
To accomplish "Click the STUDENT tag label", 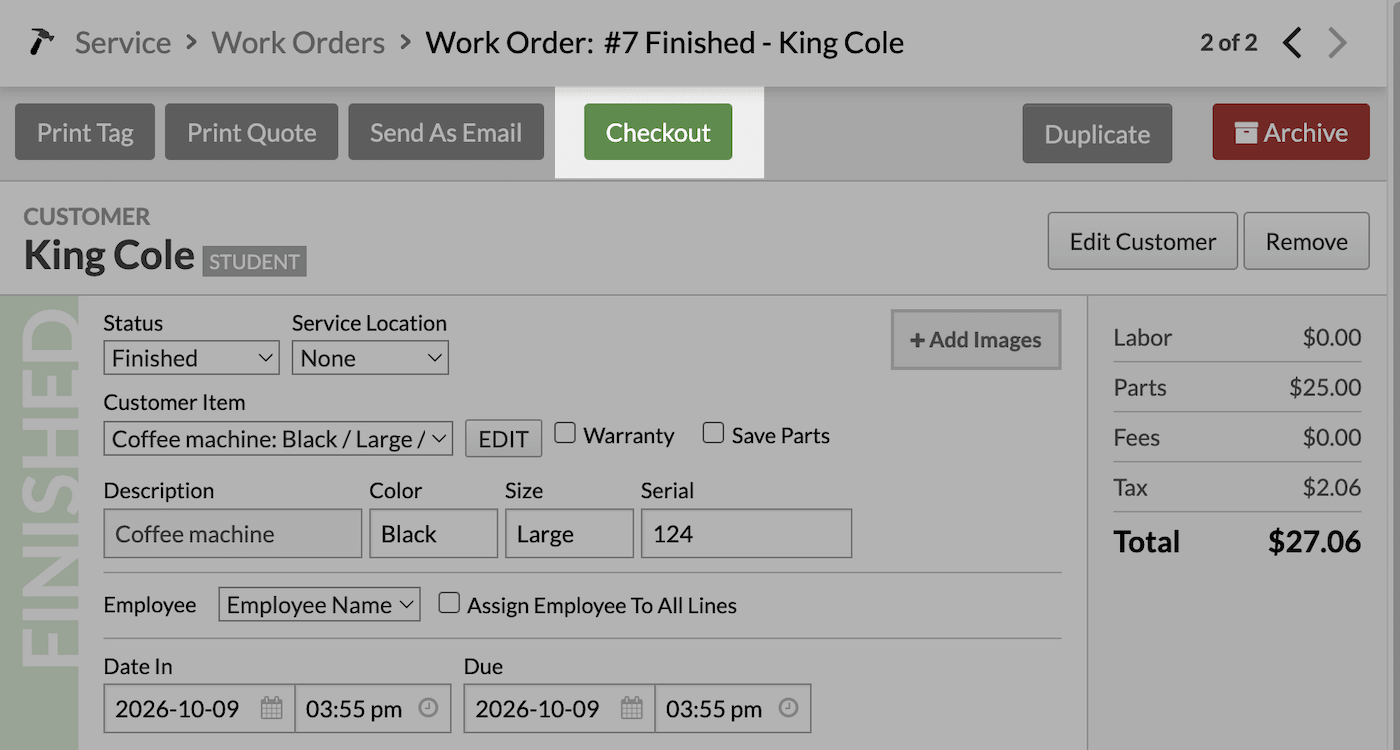I will (255, 262).
